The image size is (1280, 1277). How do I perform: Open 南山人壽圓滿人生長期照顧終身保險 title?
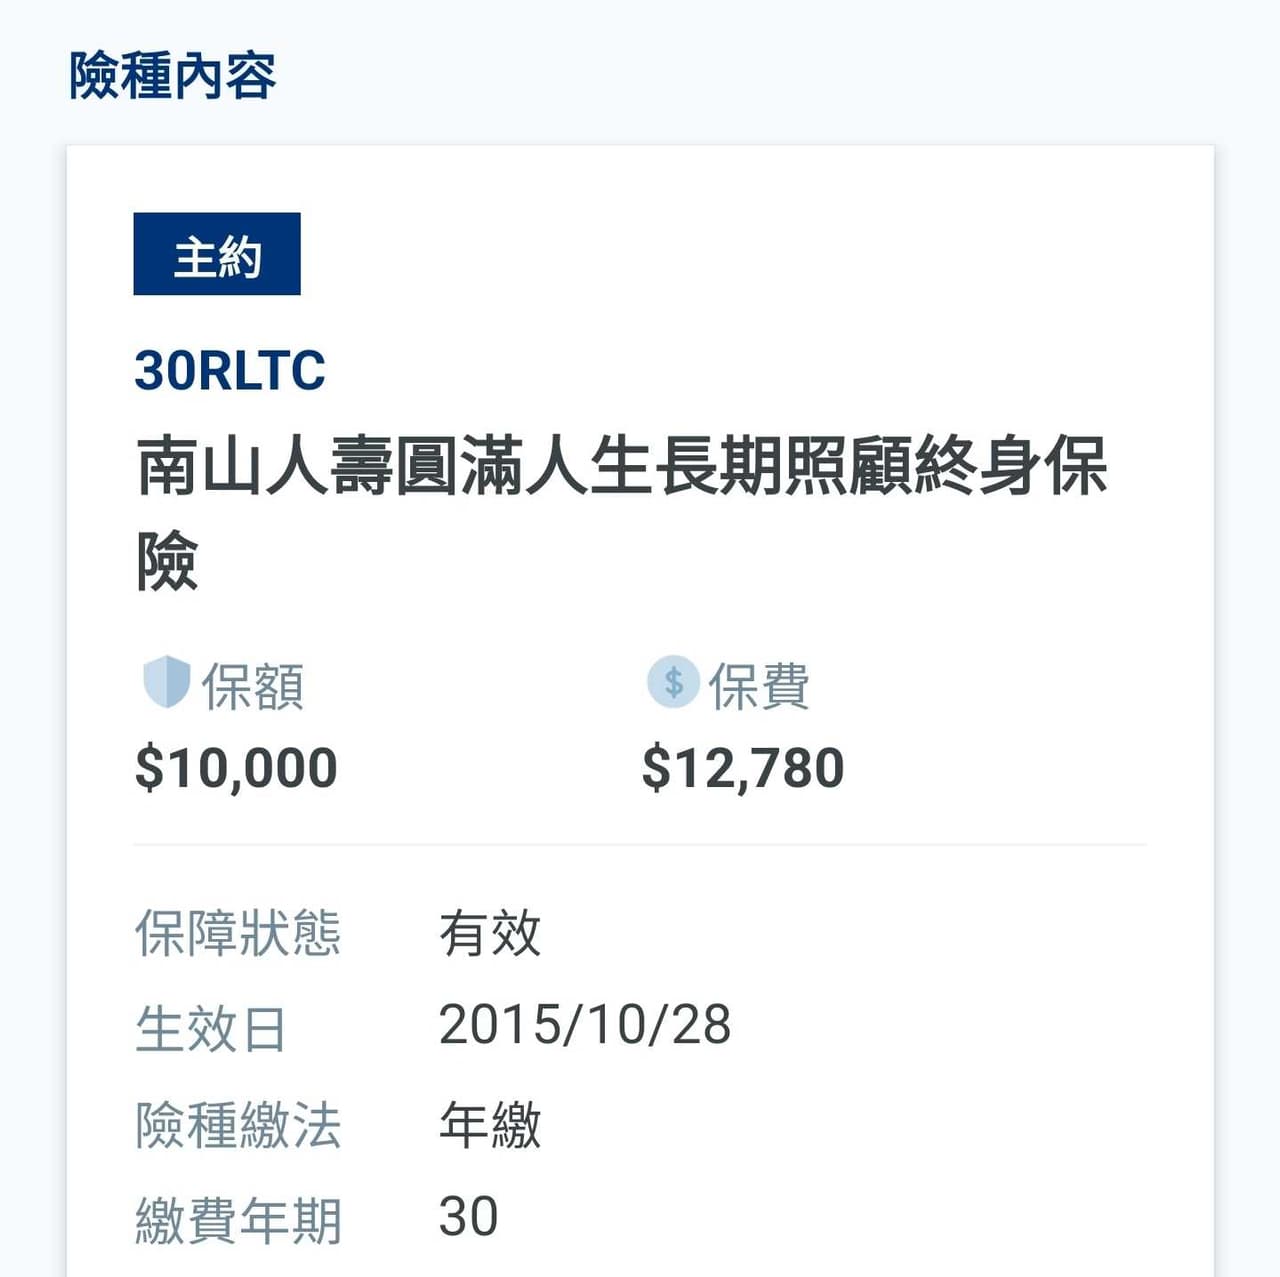[621, 513]
